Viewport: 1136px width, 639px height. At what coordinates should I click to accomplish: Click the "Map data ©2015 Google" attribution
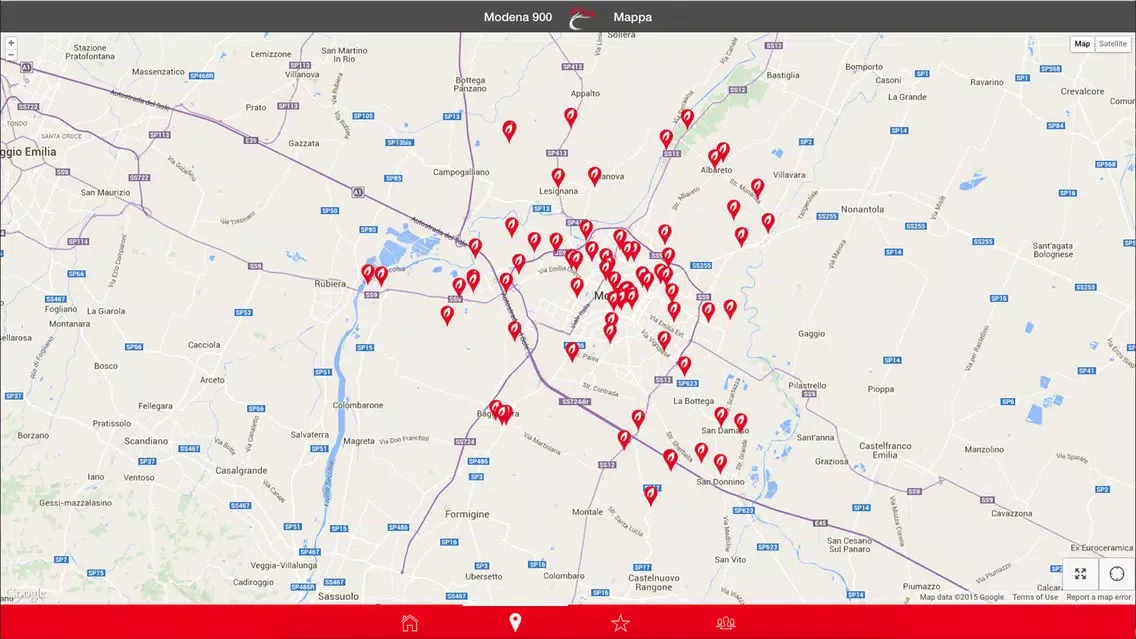[961, 597]
